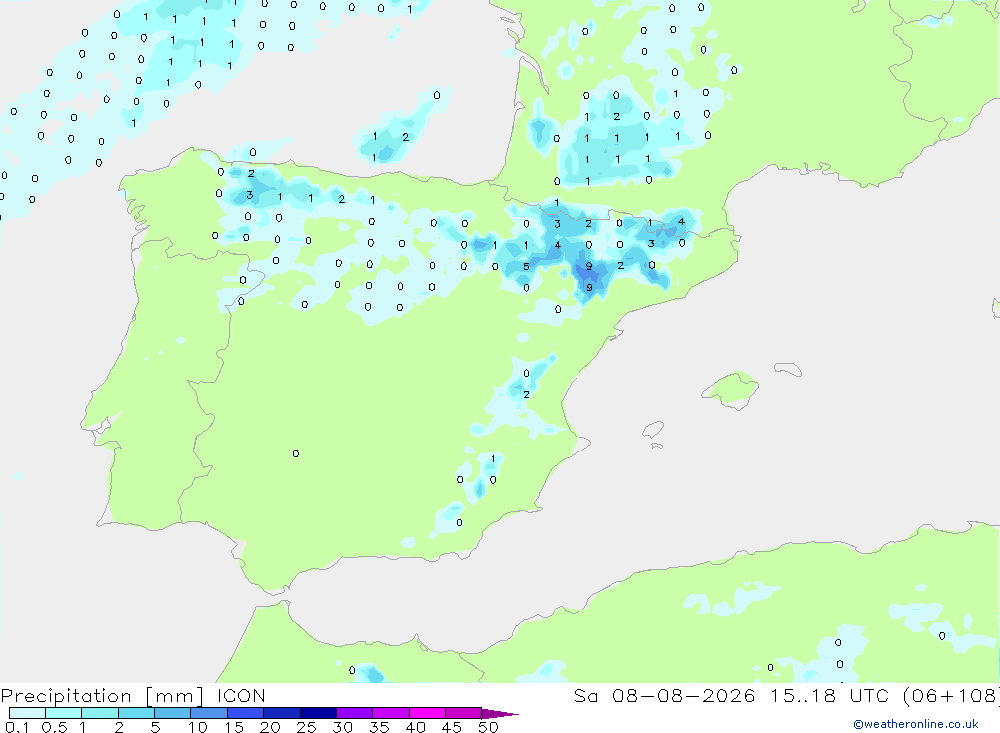Image resolution: width=1000 pixels, height=733 pixels.
Task: Select the legend swatch between 5 and 10
Action: tap(172, 713)
